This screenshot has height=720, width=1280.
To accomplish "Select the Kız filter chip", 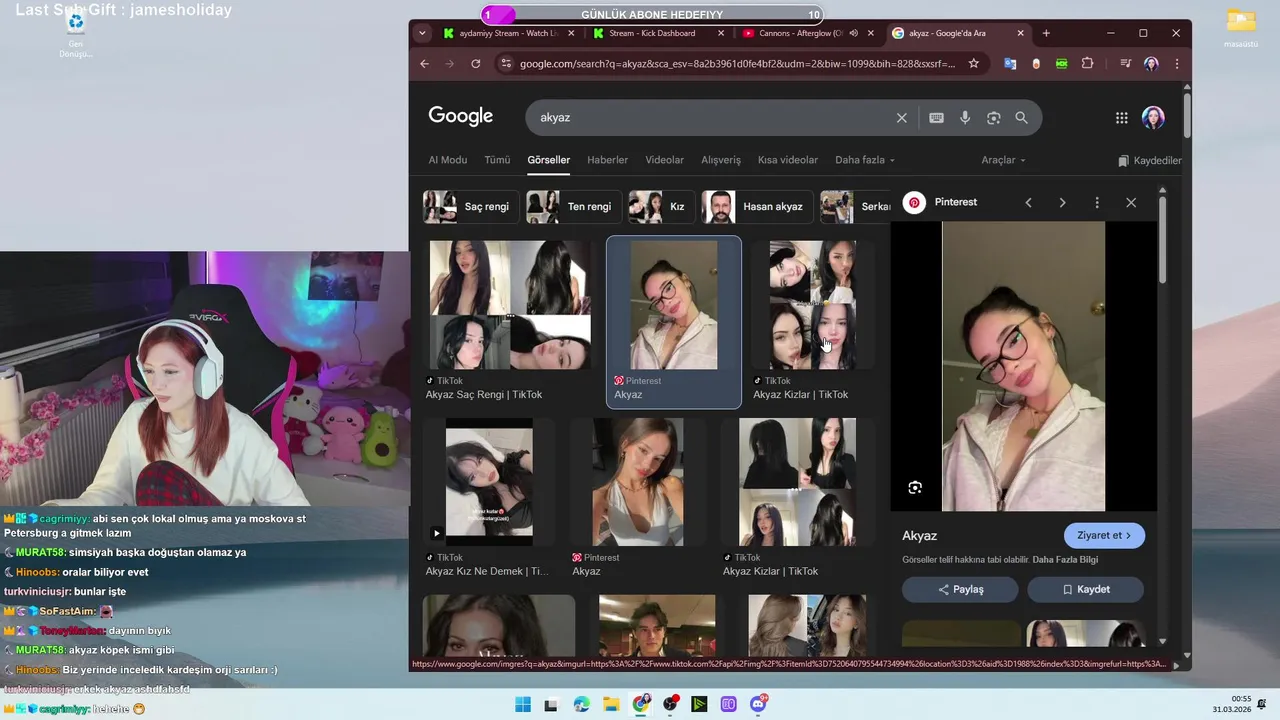I will [x=661, y=207].
